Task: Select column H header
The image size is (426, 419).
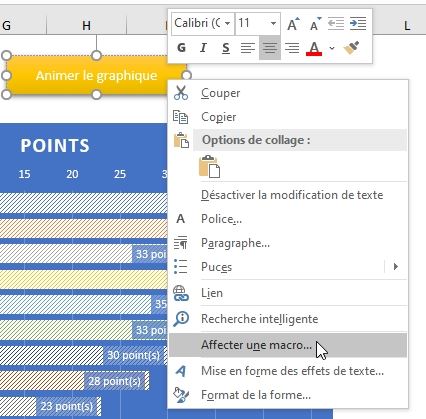Action: tap(87, 25)
